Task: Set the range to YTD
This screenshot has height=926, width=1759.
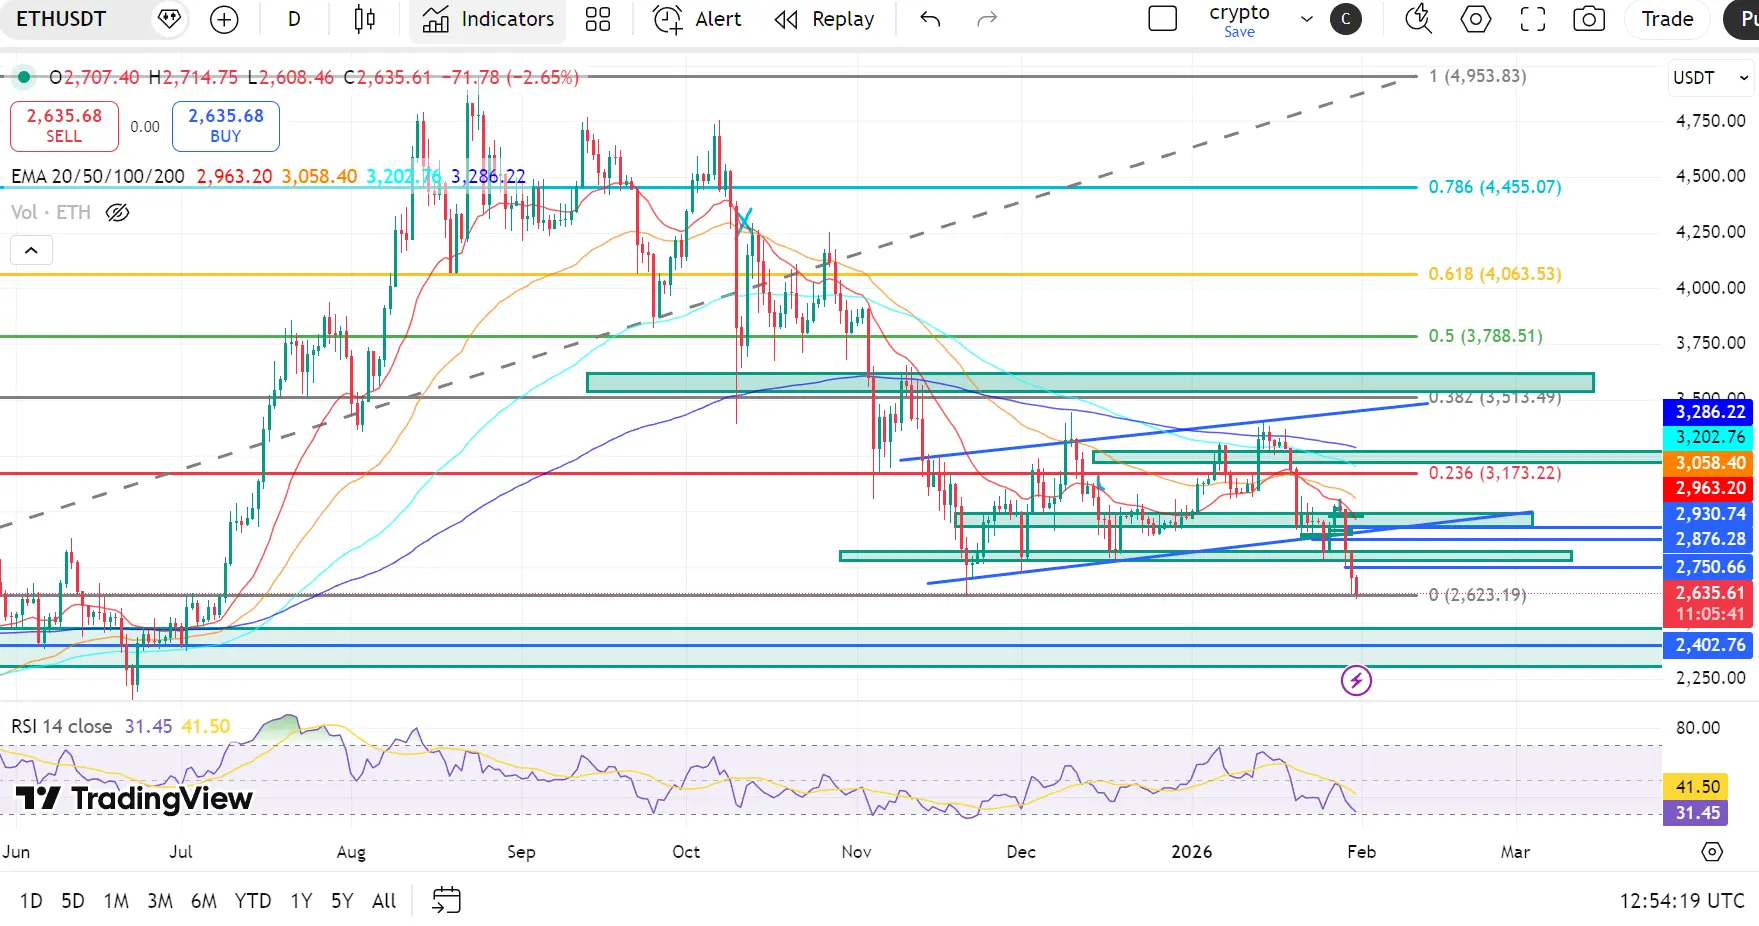Action: [x=253, y=901]
